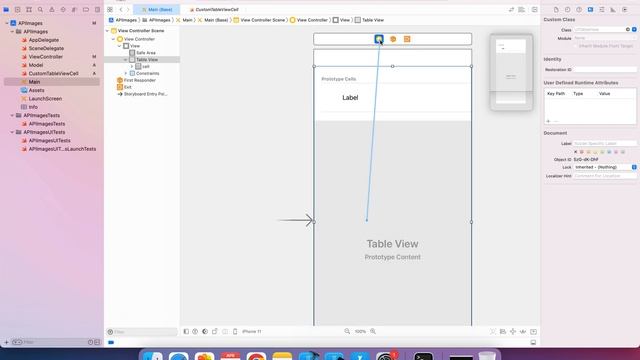Click the Exit icon in the scene dock

(x=407, y=39)
